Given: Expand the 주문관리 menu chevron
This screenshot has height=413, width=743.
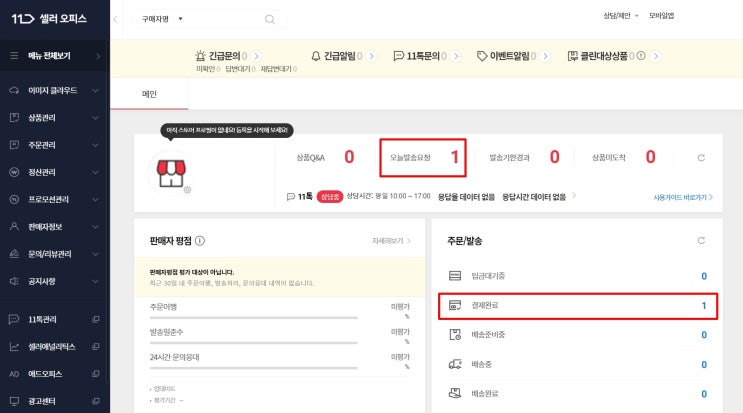Looking at the screenshot, I should tap(95, 145).
